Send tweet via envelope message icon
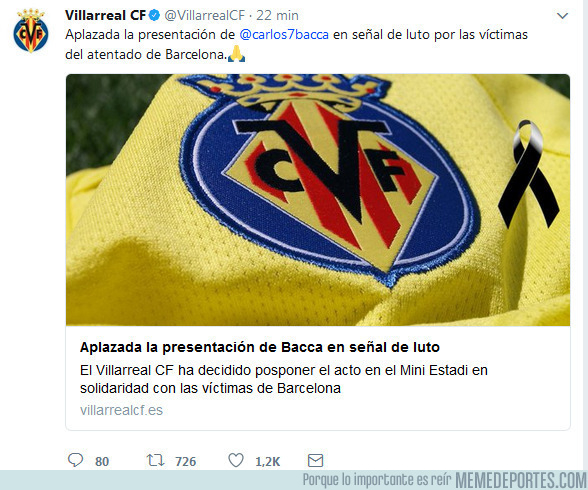The width and height of the screenshot is (588, 490). [315, 460]
